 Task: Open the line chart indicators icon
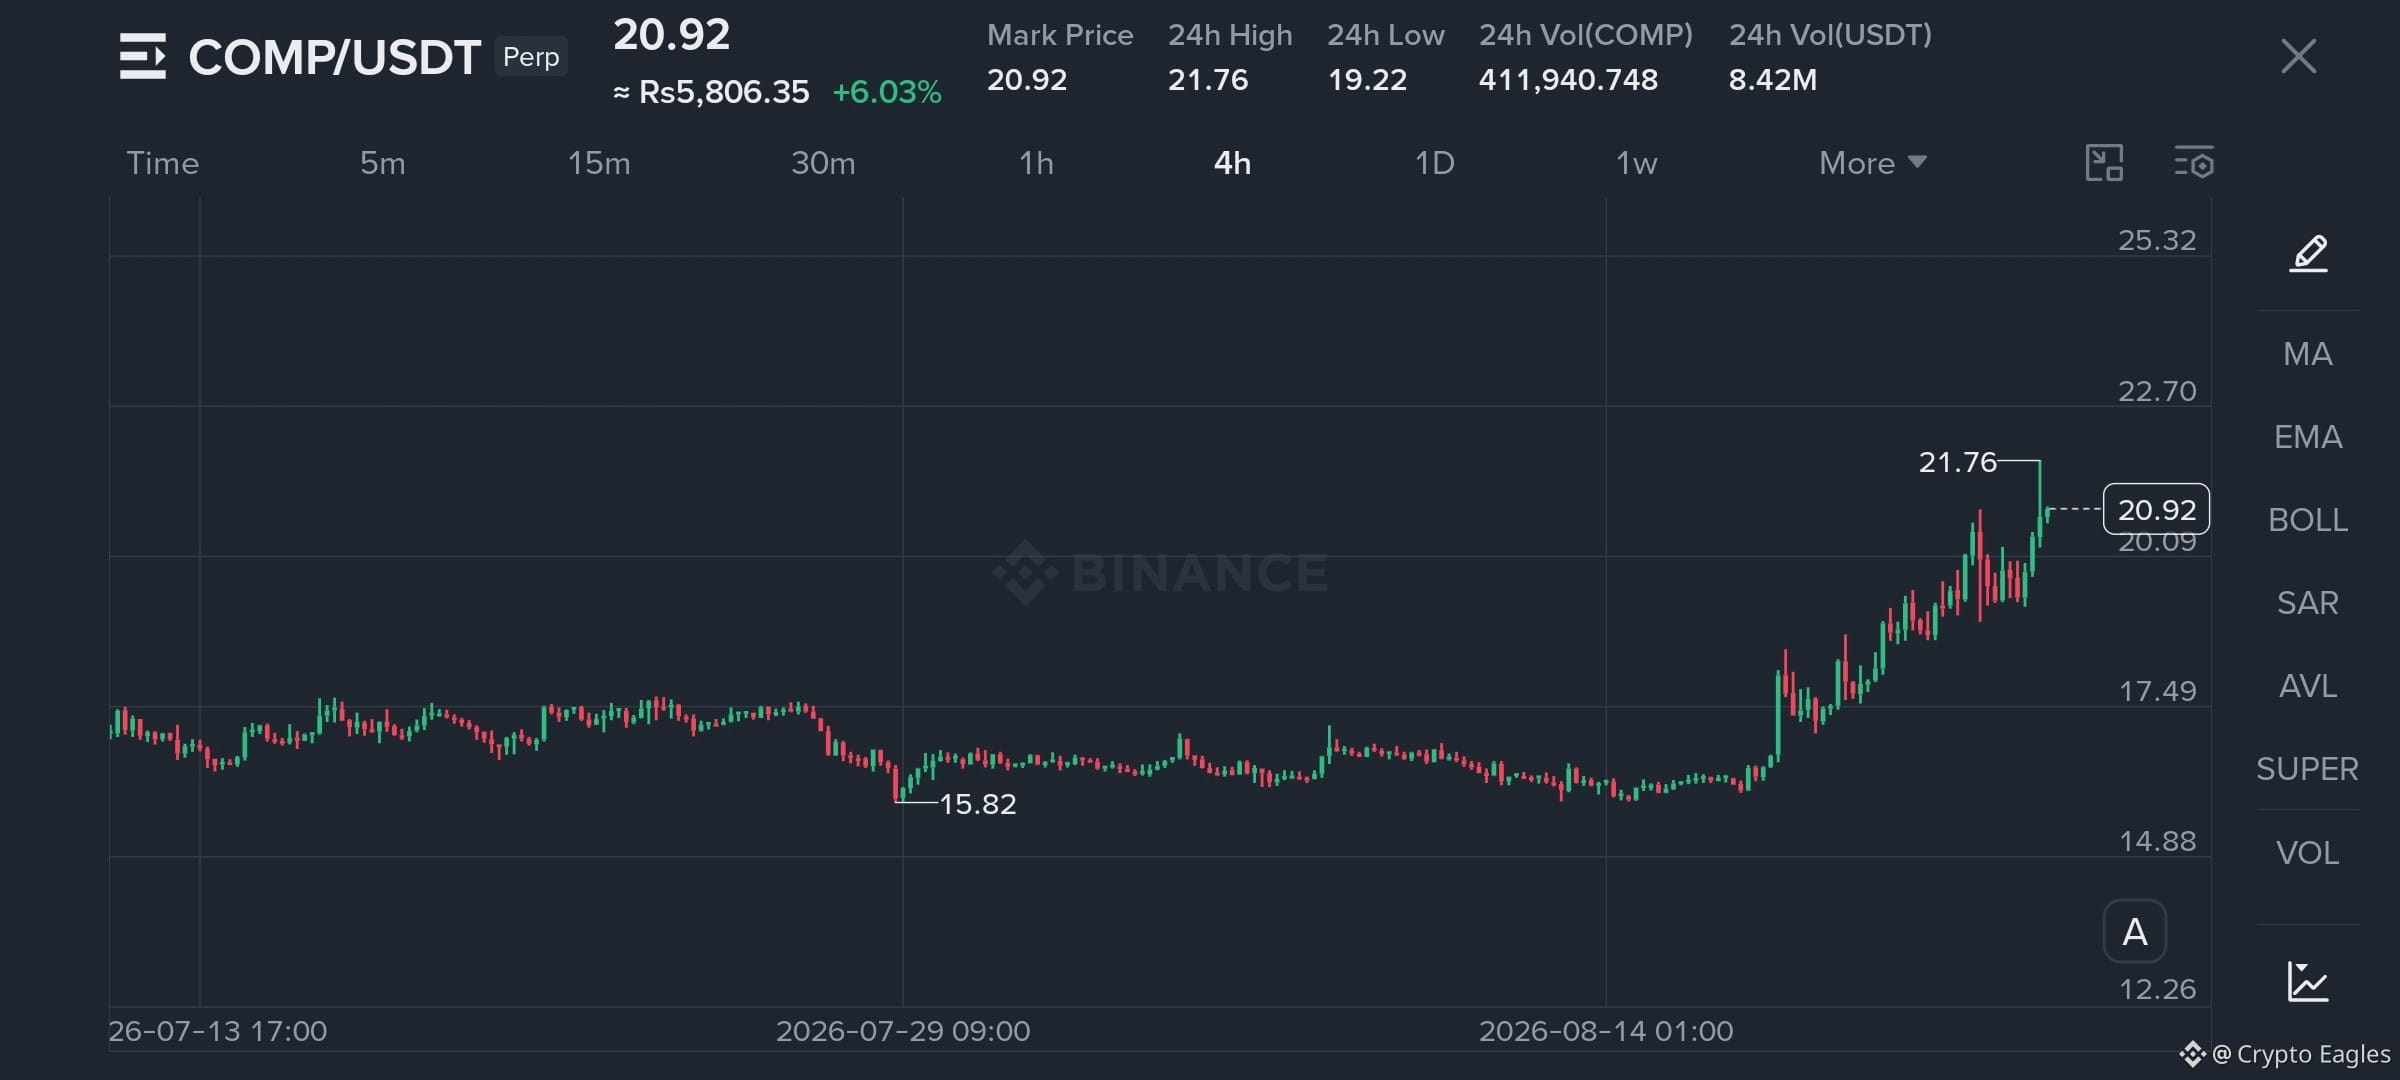point(2308,981)
